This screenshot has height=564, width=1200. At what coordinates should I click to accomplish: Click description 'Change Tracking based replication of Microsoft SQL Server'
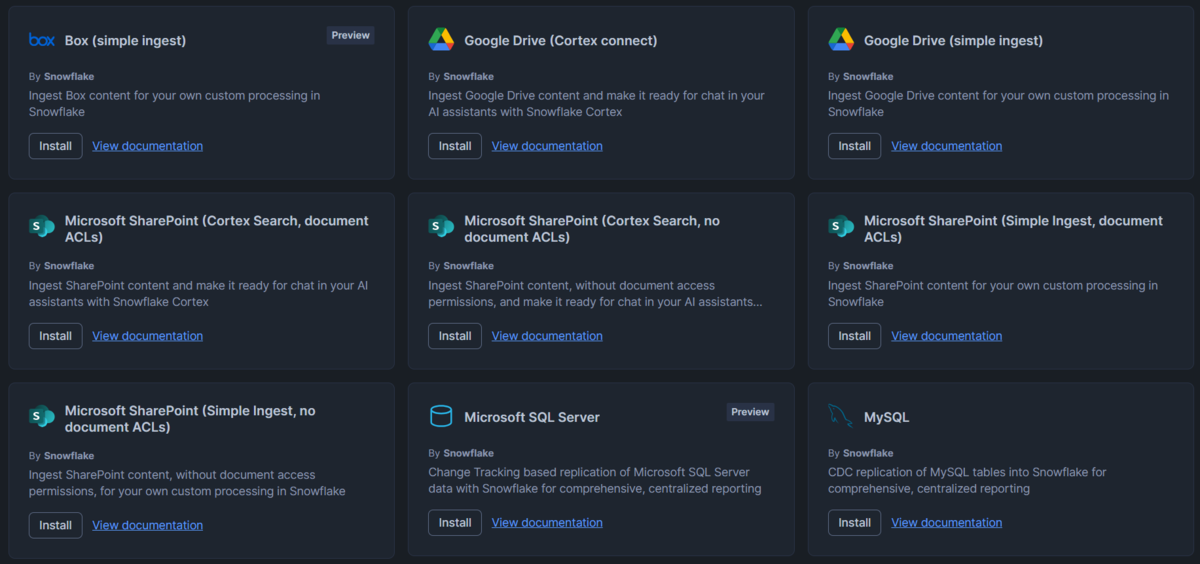coord(595,481)
